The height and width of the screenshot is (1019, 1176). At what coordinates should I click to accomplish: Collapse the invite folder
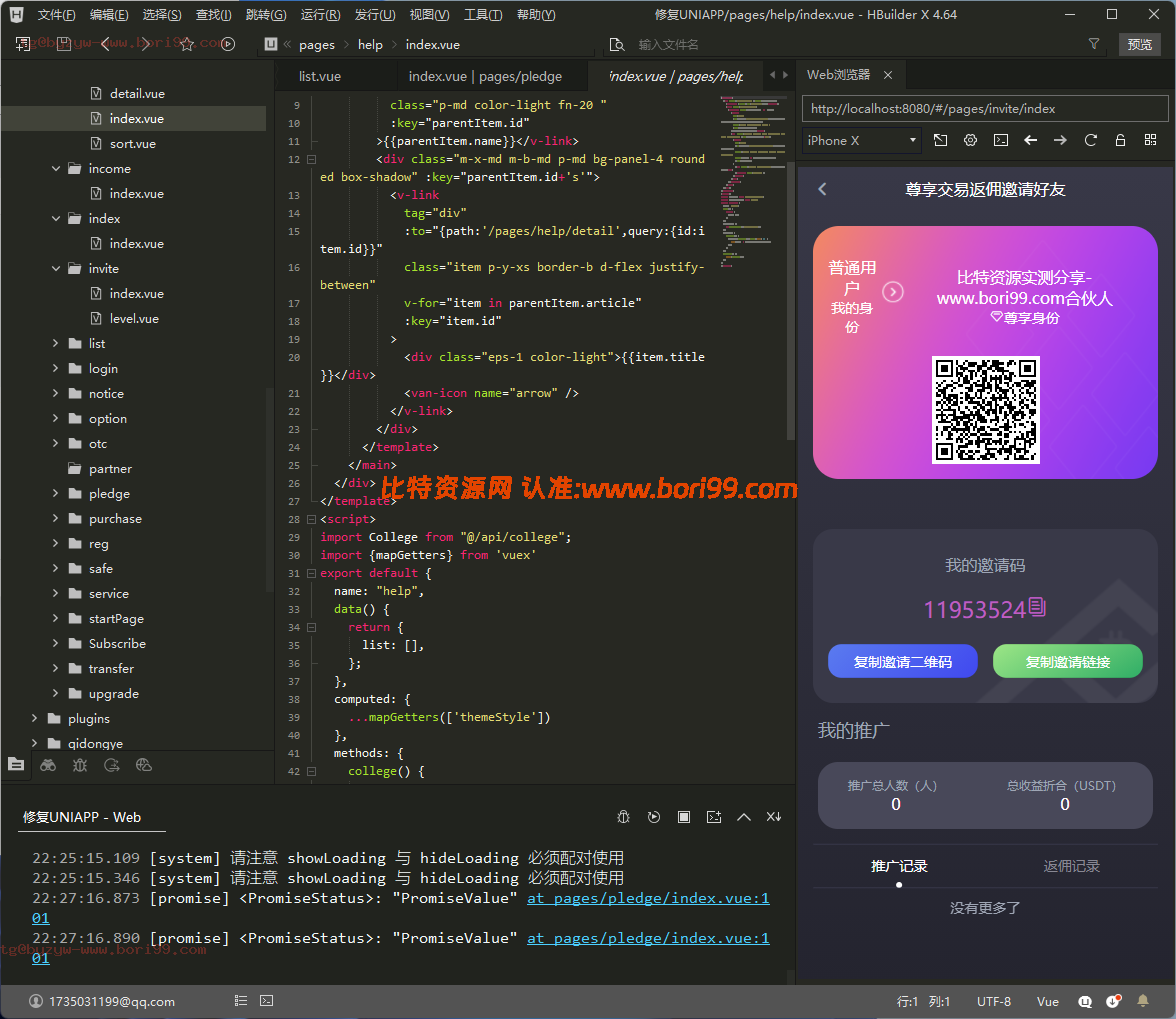pos(56,268)
